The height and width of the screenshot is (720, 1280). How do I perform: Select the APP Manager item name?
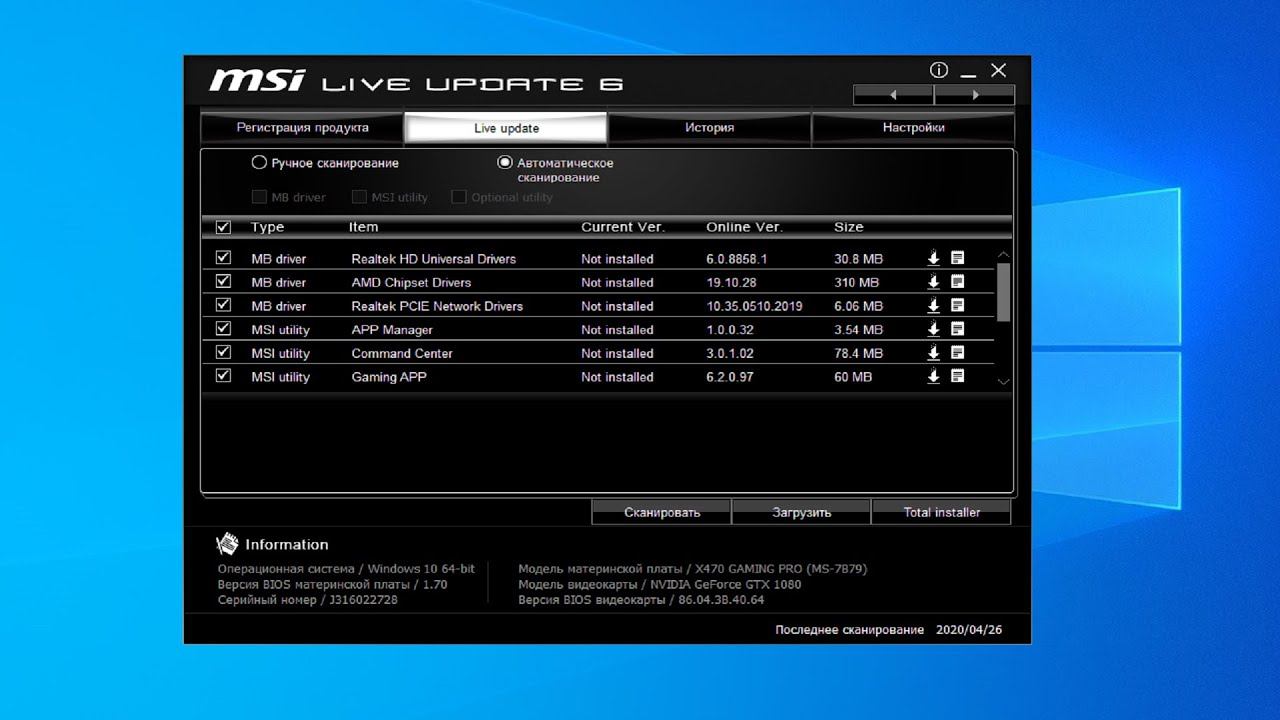coord(392,330)
